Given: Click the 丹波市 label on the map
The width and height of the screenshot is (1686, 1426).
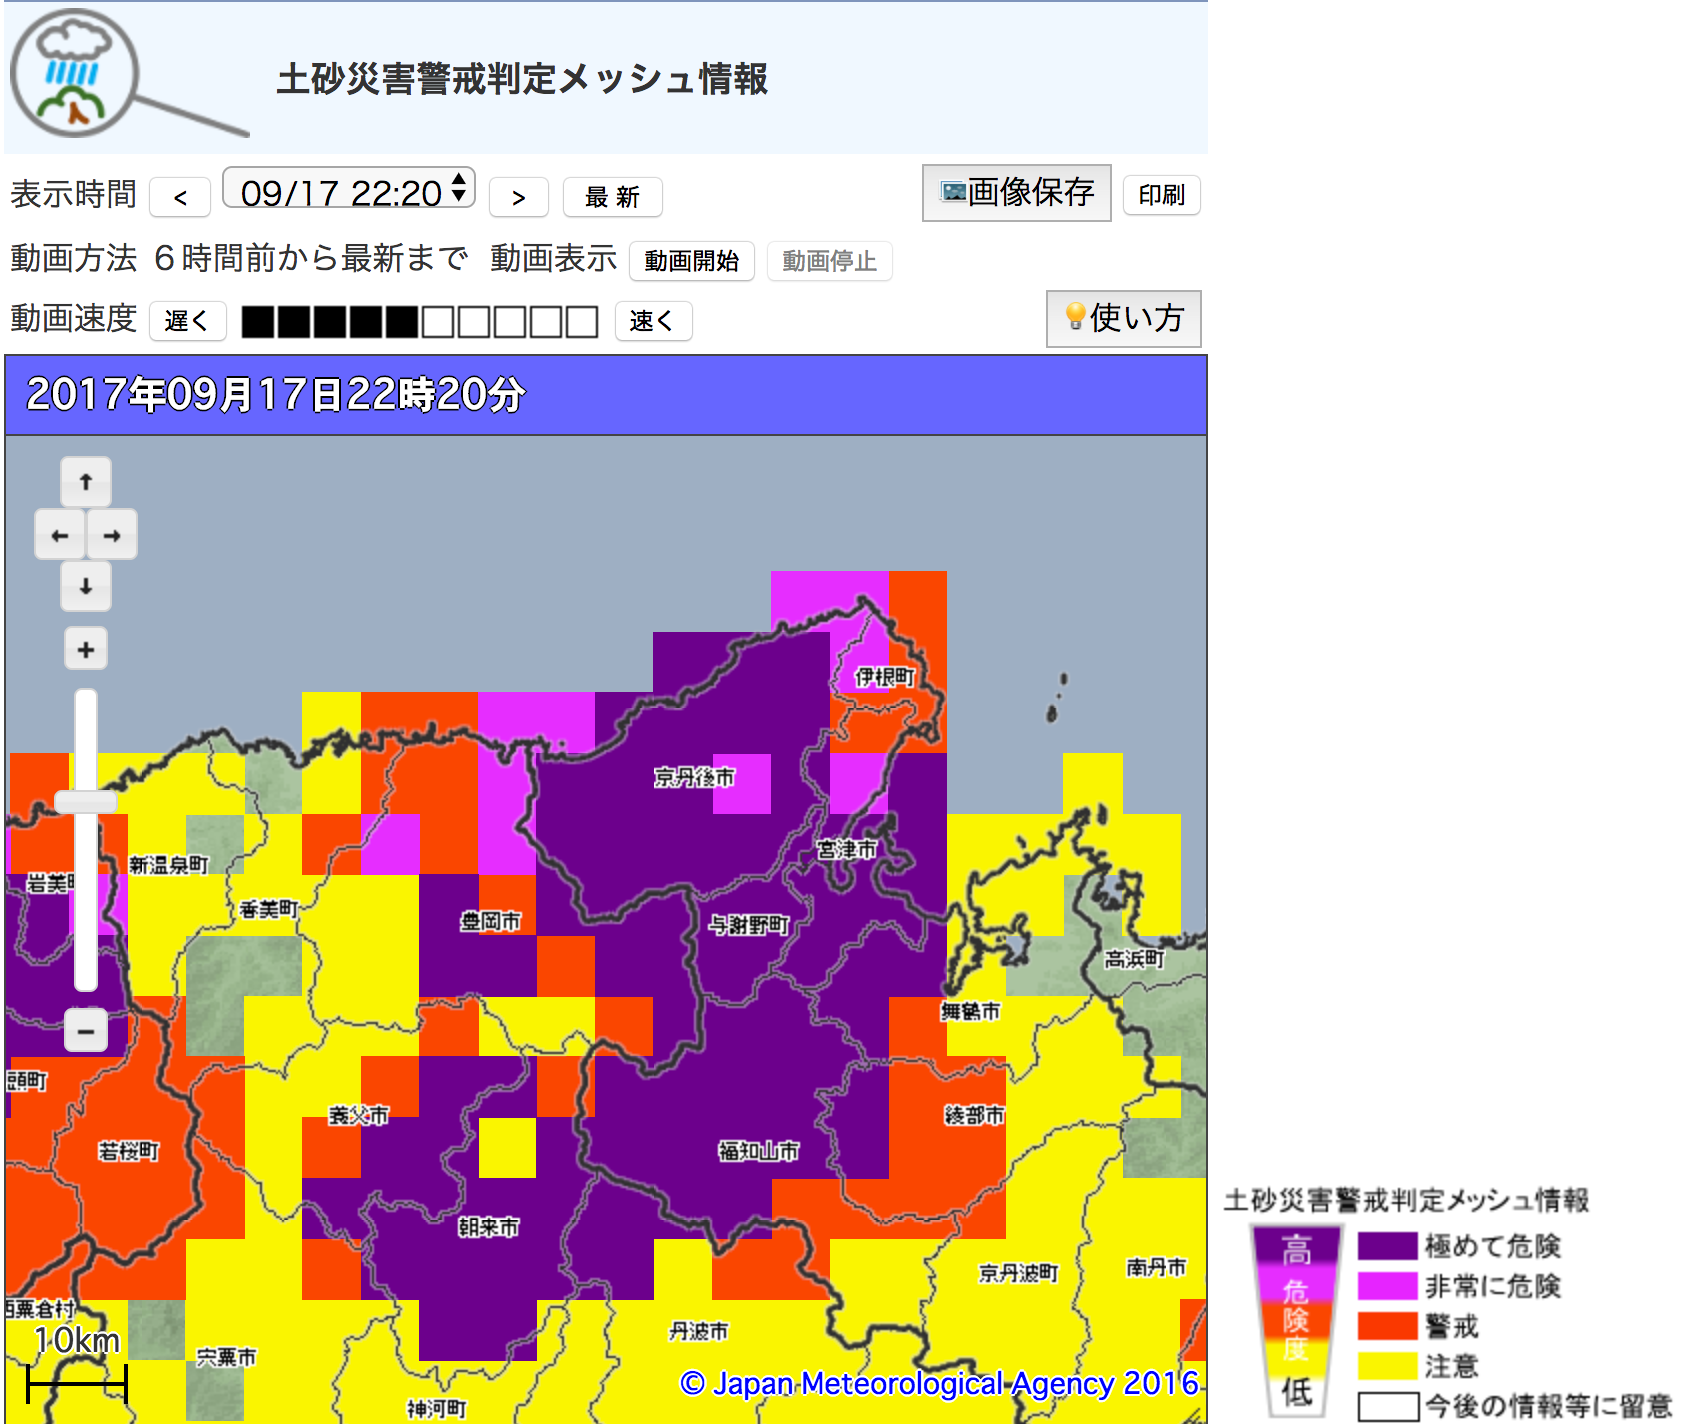Looking at the screenshot, I should tap(699, 1331).
